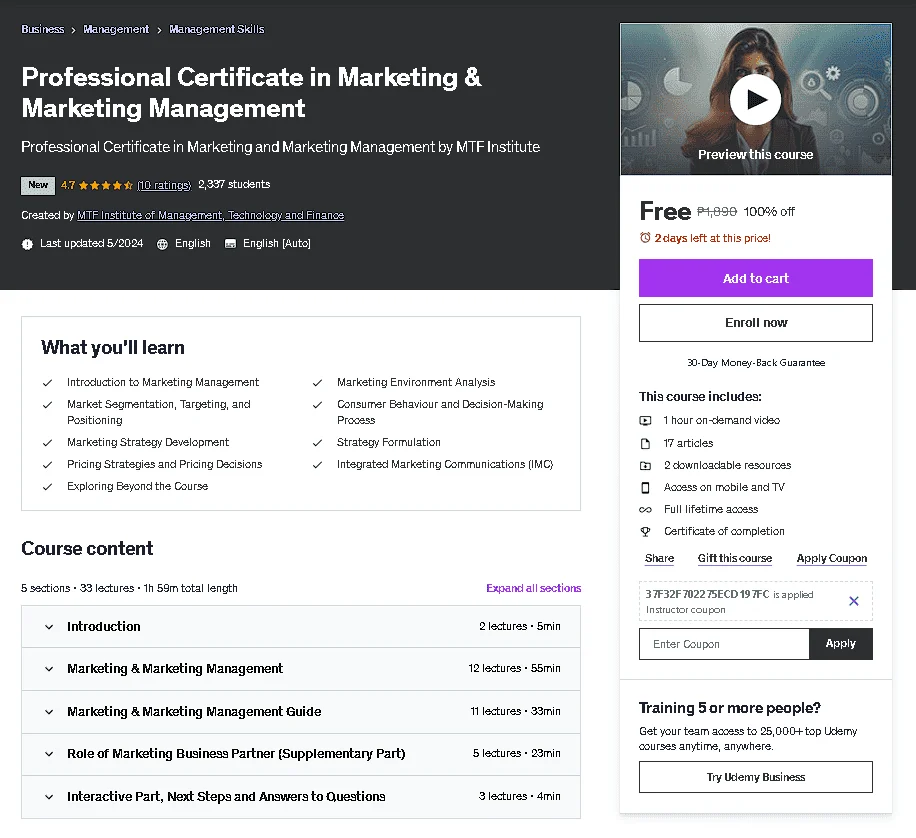Expand all sections of course content
The image size is (916, 838).
pos(533,588)
